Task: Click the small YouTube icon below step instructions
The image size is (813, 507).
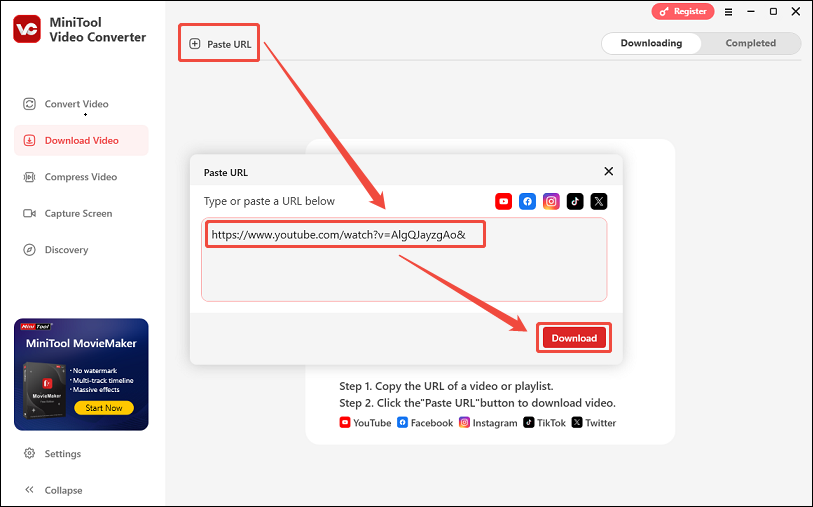Action: tap(345, 422)
